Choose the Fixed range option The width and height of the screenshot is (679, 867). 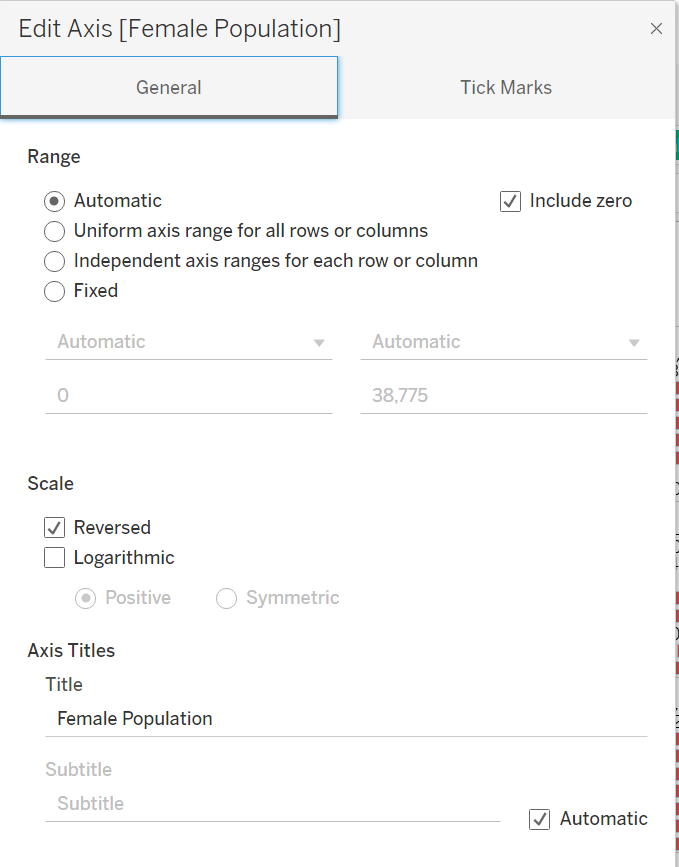coord(55,292)
